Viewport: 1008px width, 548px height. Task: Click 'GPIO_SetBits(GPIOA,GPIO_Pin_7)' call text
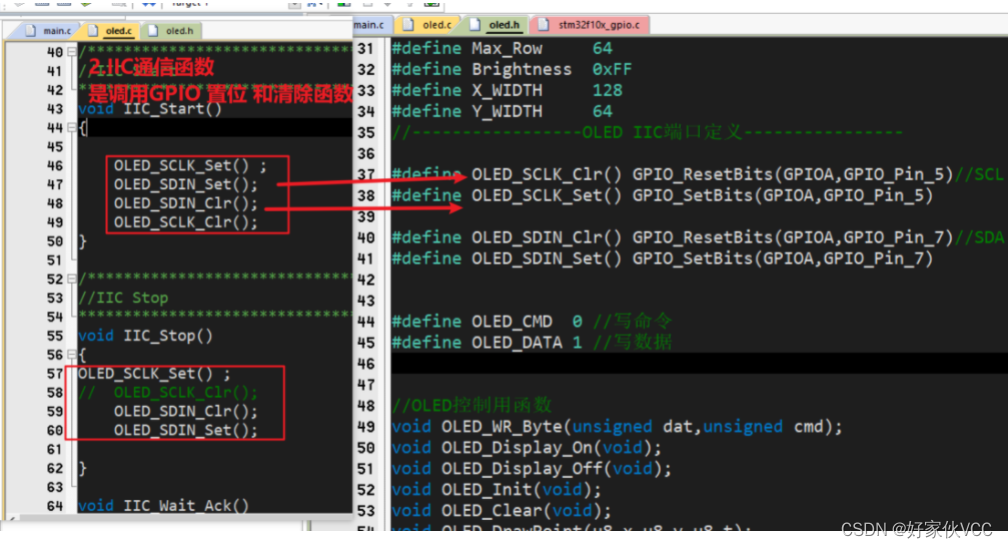[x=782, y=259]
